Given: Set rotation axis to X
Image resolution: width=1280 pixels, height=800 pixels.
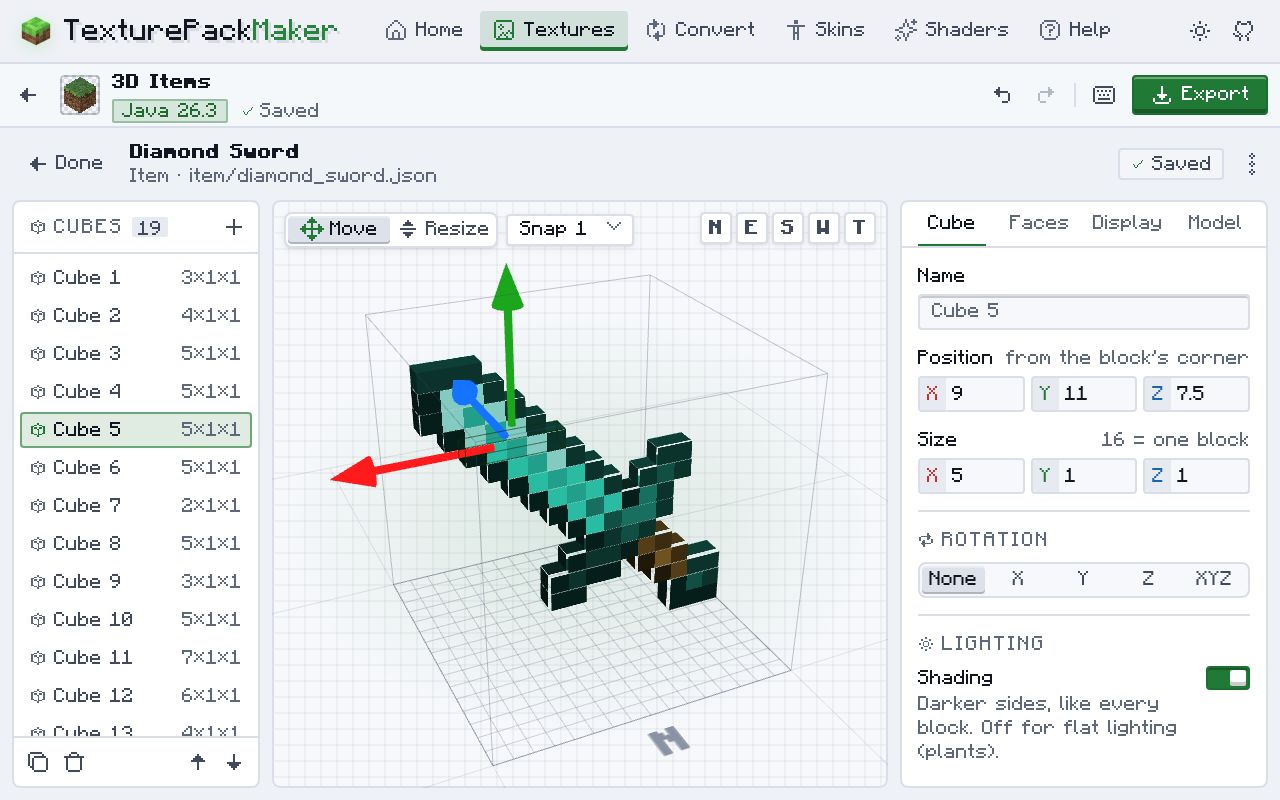Looking at the screenshot, I should point(1018,579).
